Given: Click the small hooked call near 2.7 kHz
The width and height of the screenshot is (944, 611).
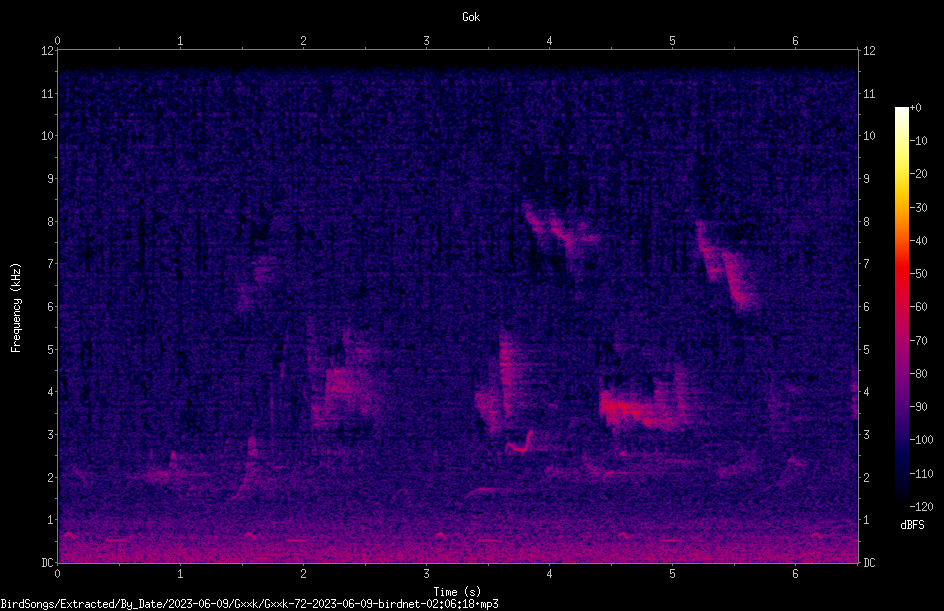Looking at the screenshot, I should (520, 442).
